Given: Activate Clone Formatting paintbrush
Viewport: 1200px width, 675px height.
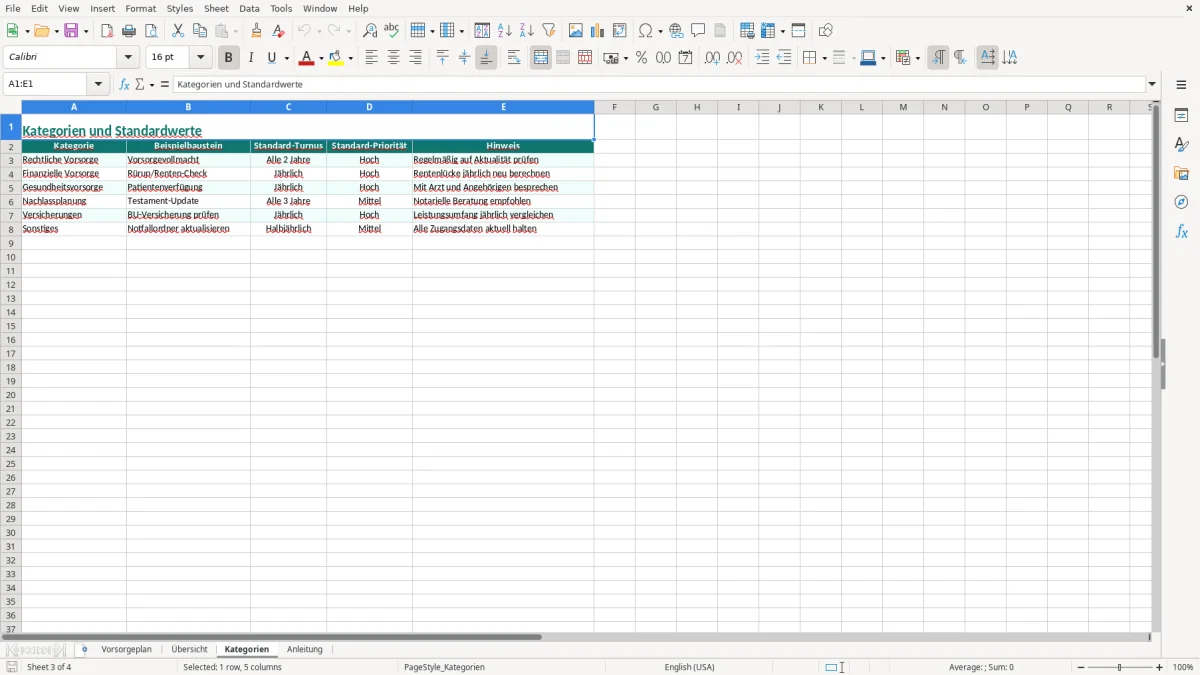Looking at the screenshot, I should pyautogui.click(x=256, y=31).
